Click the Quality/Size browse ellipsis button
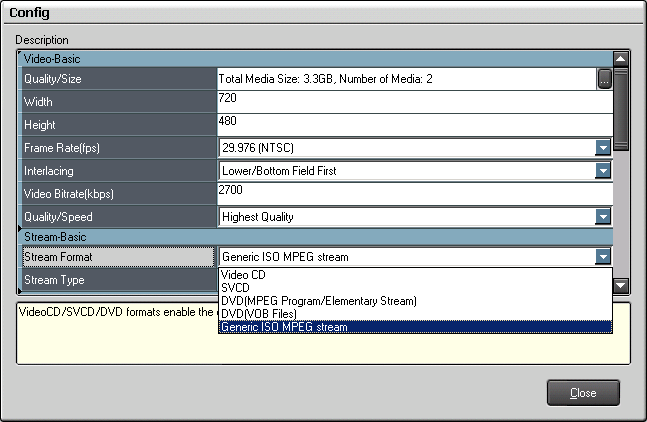Viewport: 647px width, 422px height. (604, 78)
